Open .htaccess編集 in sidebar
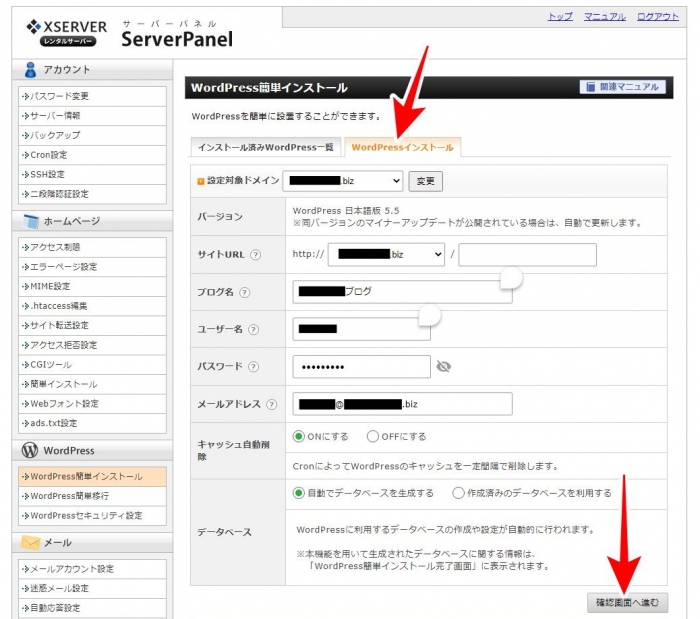 [92, 306]
